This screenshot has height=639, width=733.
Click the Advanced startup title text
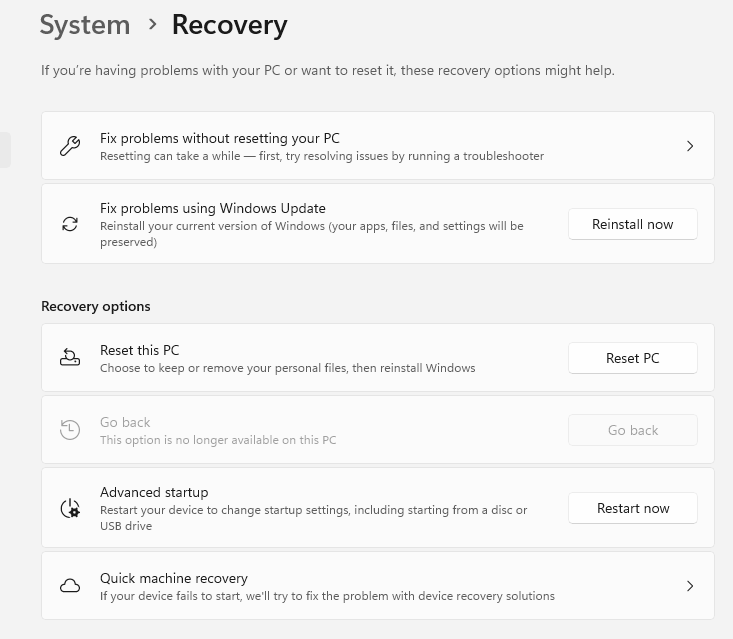pyautogui.click(x=154, y=492)
